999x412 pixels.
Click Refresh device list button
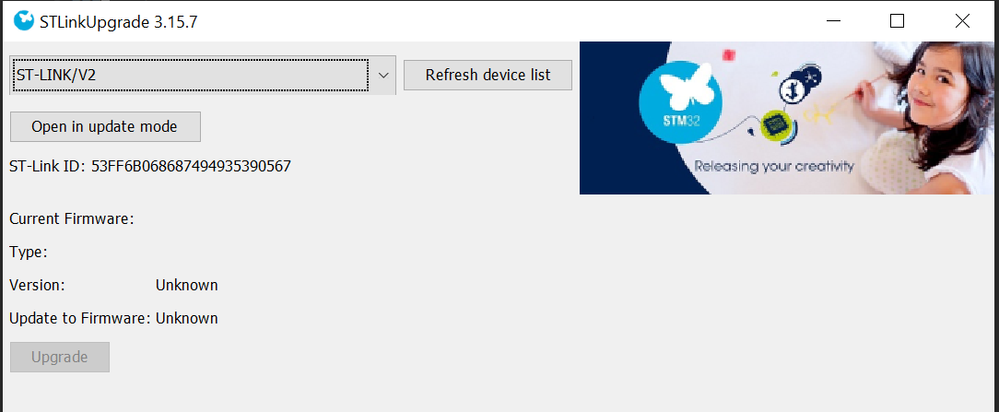pos(488,75)
